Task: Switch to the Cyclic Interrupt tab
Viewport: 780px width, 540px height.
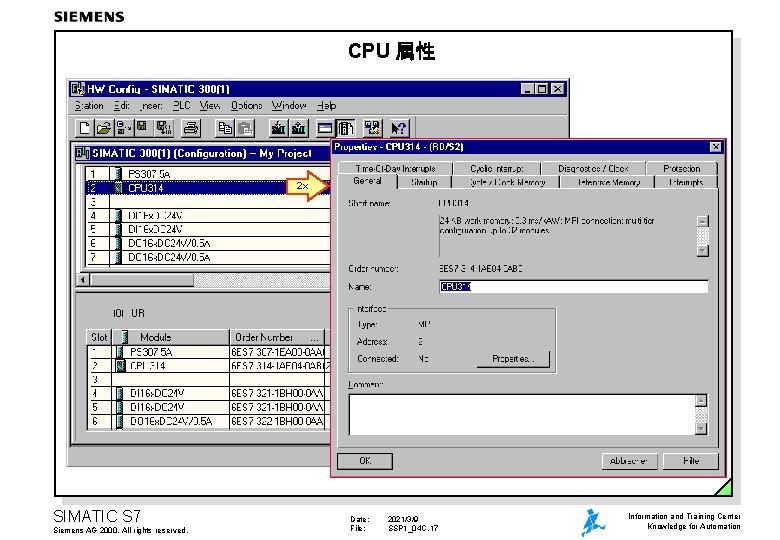Action: (497, 169)
